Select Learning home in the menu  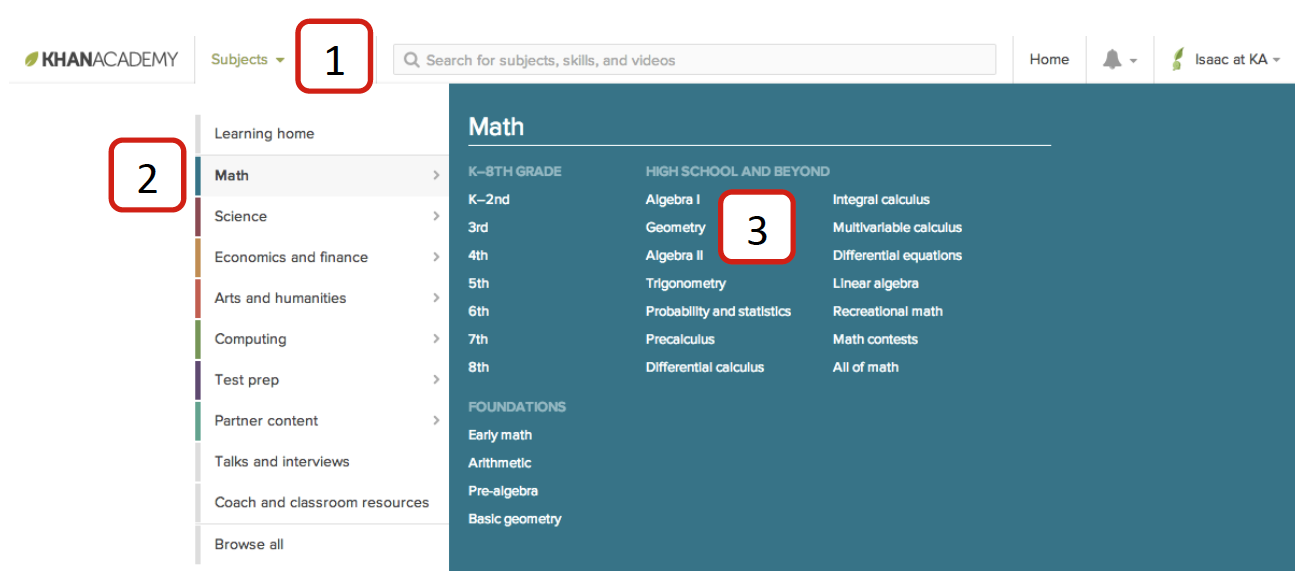[322, 134]
